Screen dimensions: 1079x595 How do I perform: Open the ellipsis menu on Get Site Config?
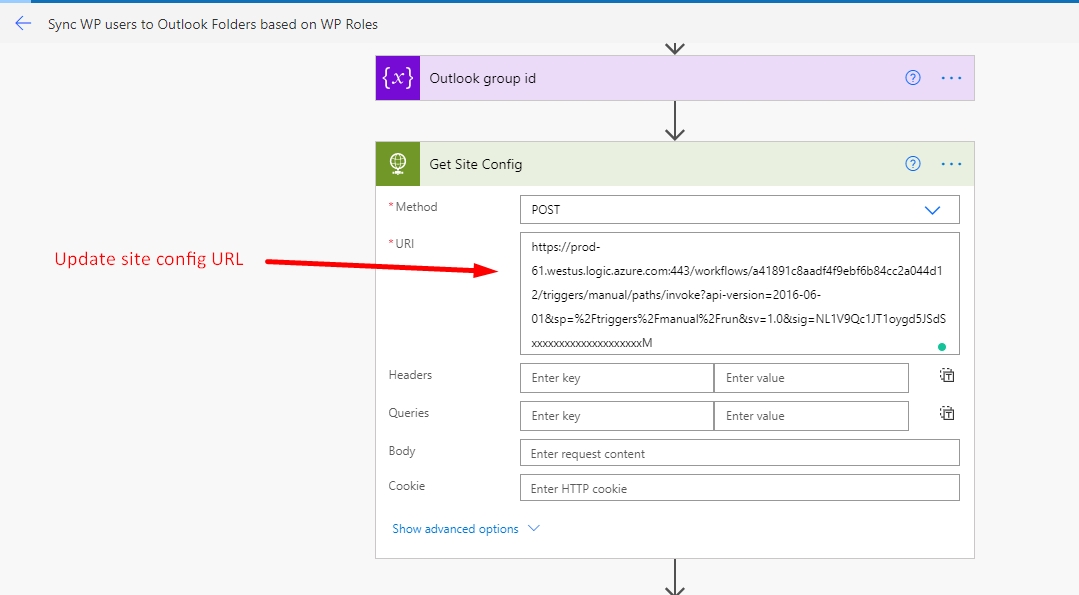(952, 164)
